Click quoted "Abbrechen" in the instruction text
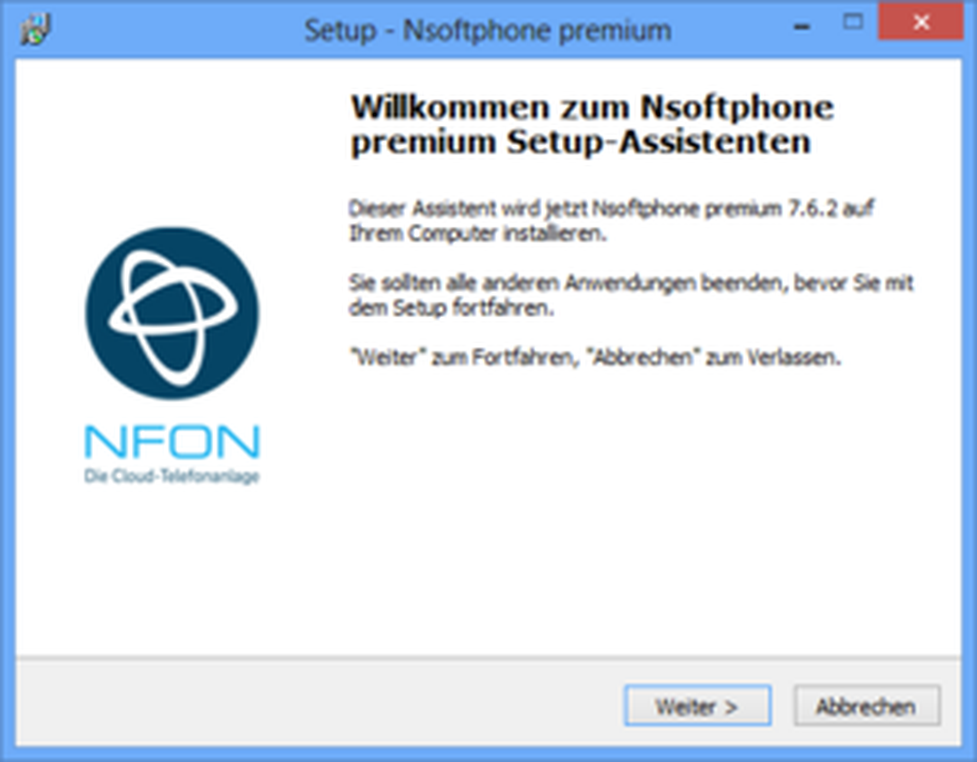The width and height of the screenshot is (977, 762). [643, 358]
